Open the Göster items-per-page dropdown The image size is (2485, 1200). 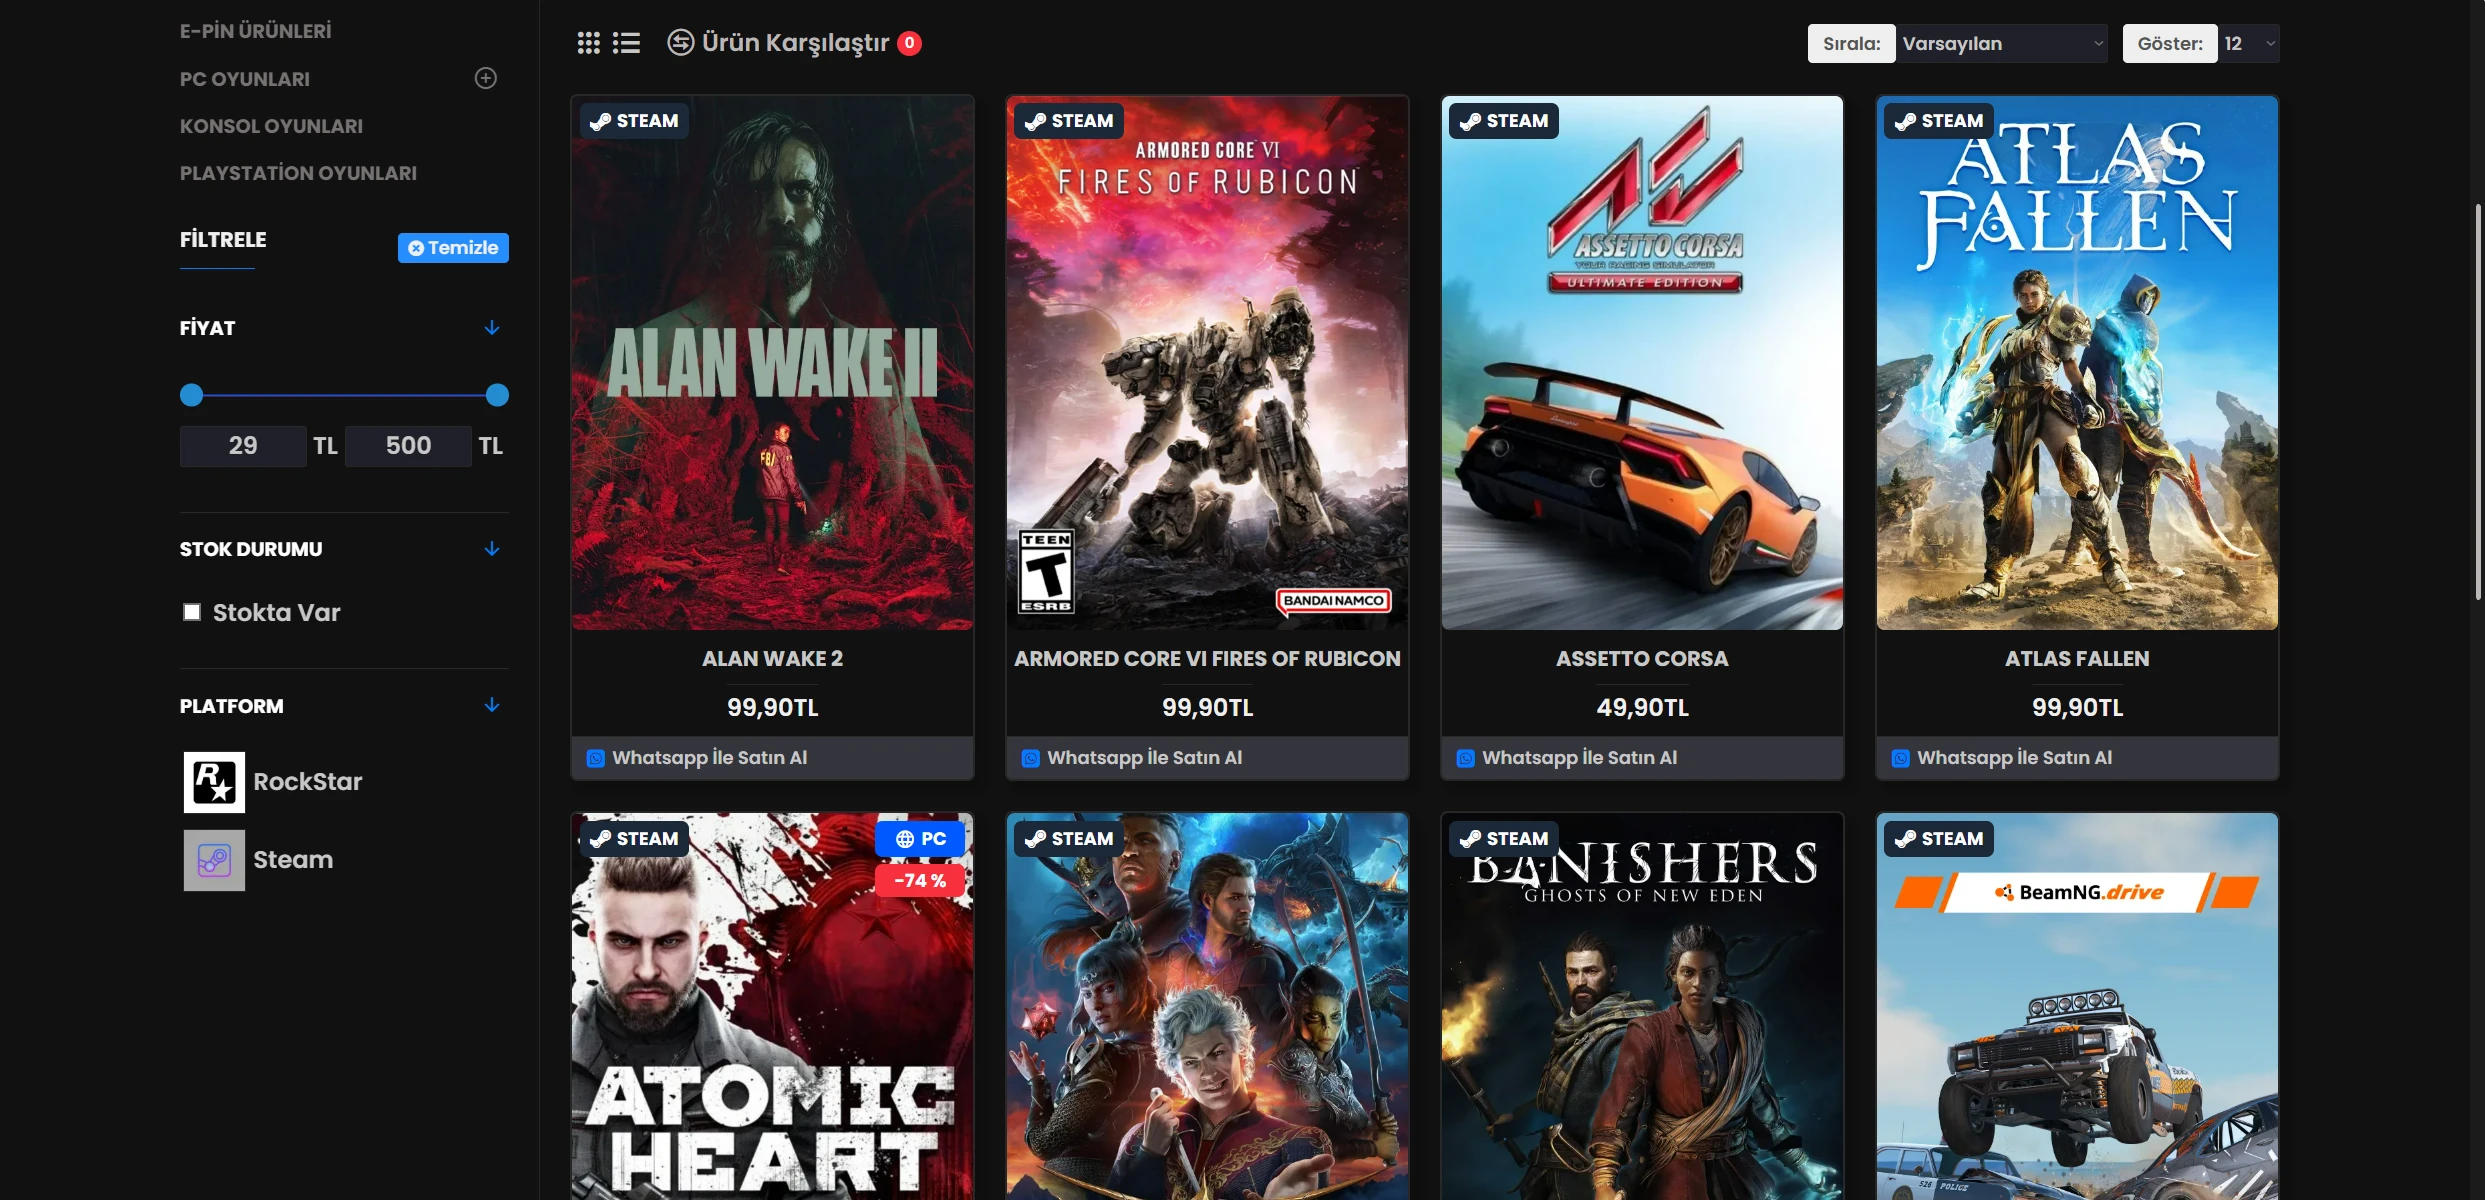[x=2249, y=44]
